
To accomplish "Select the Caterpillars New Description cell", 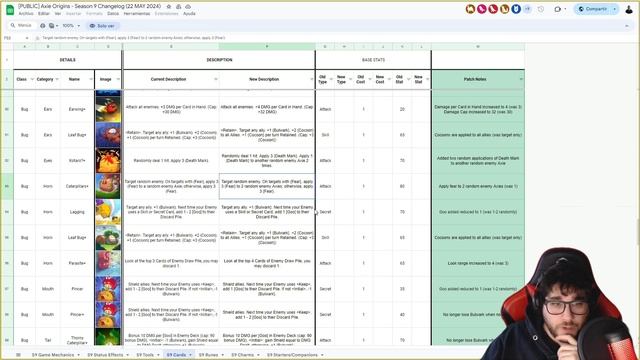I will (267, 186).
